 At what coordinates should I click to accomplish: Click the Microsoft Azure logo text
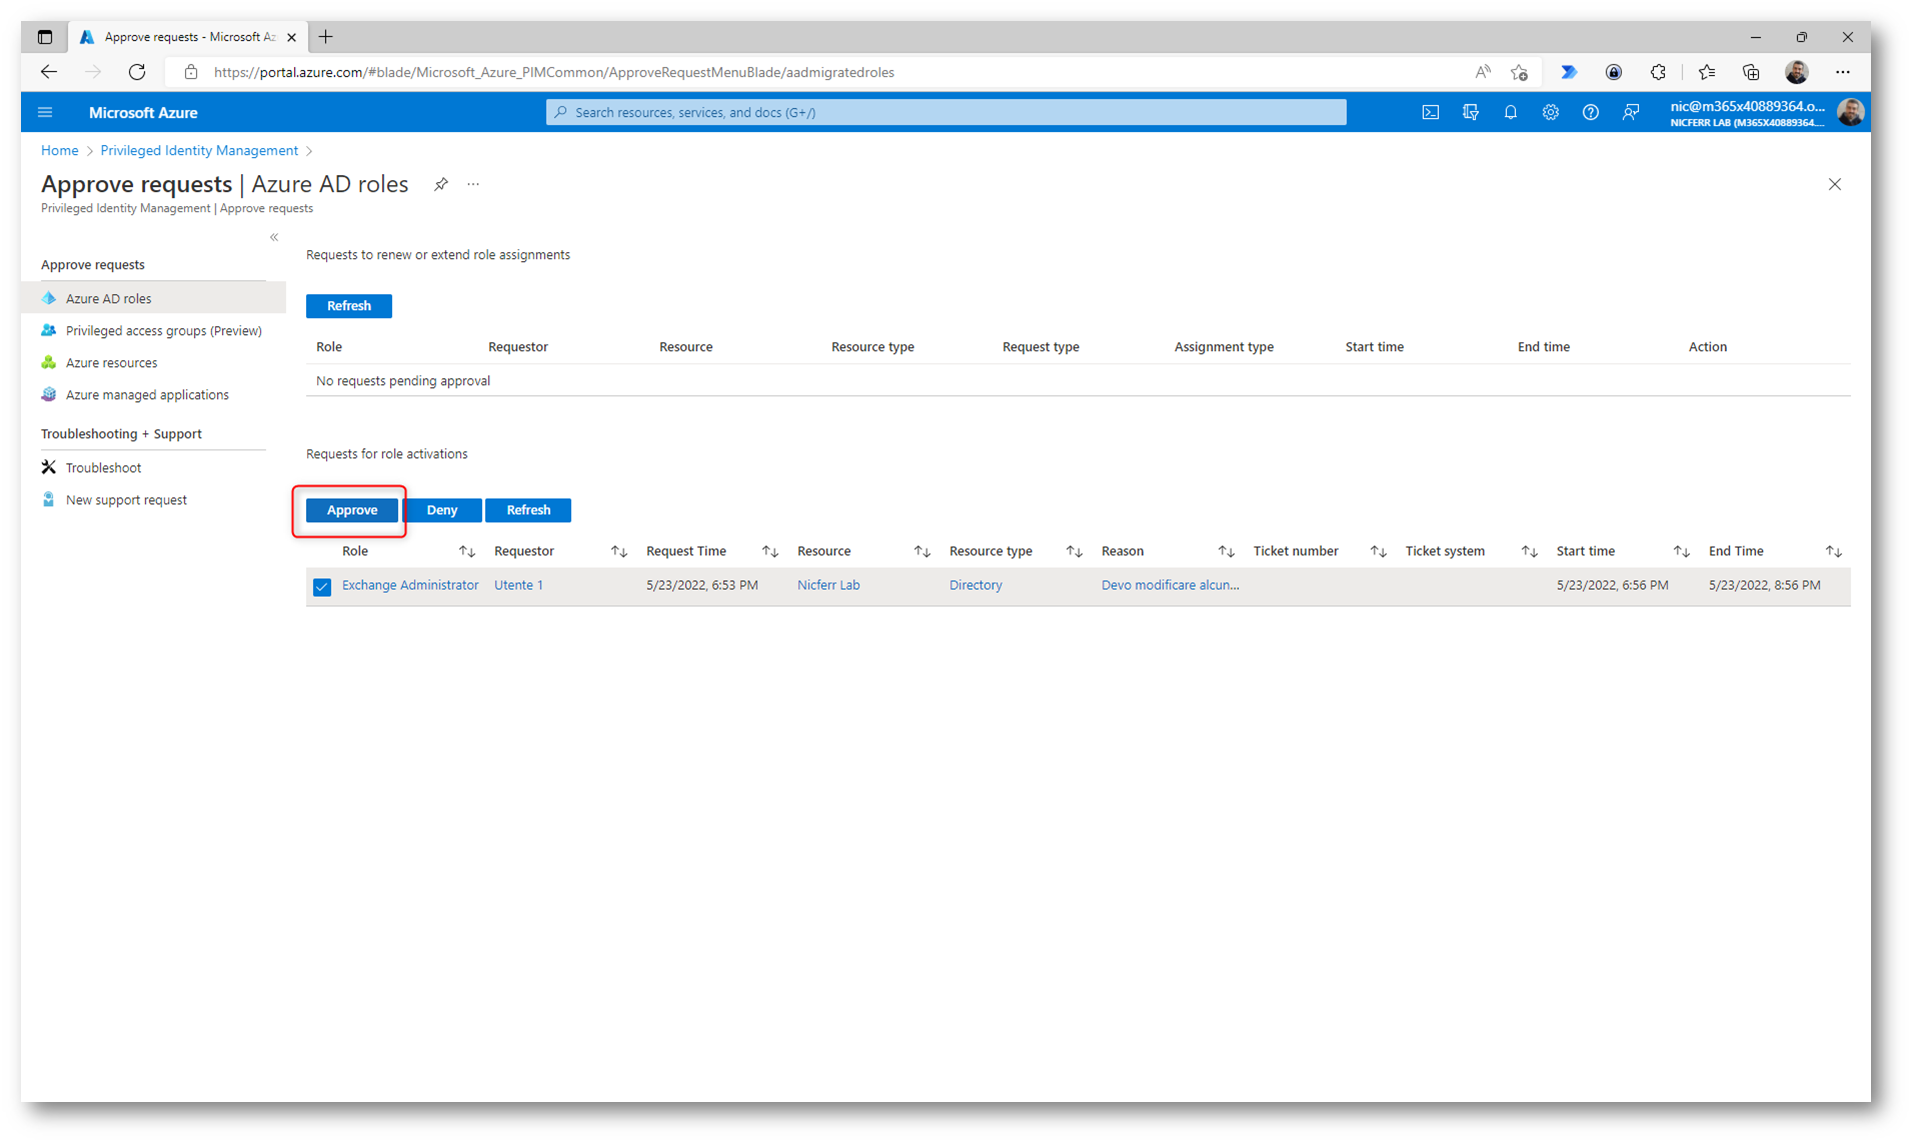pyautogui.click(x=143, y=112)
